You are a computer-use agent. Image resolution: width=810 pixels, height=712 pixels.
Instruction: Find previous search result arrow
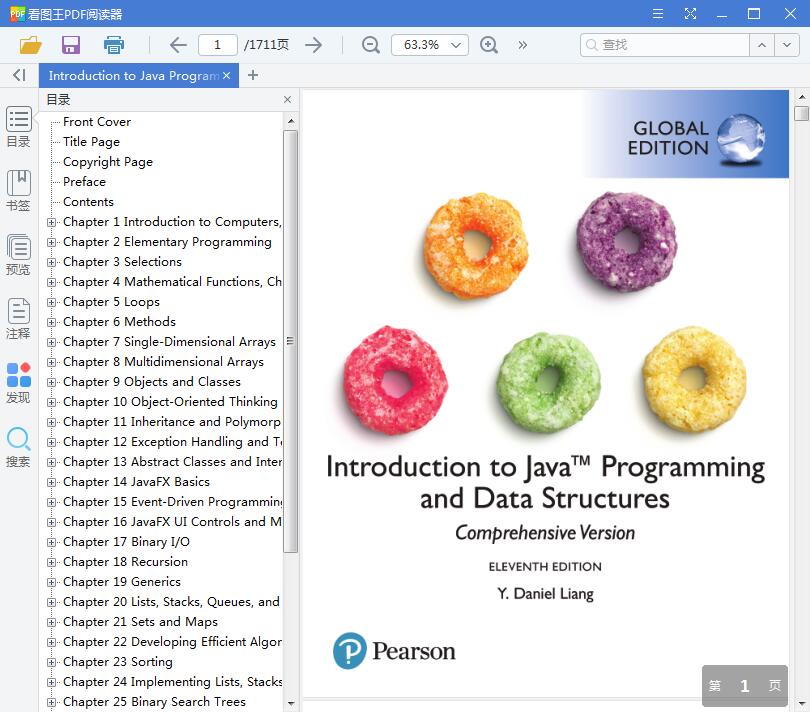pos(761,45)
